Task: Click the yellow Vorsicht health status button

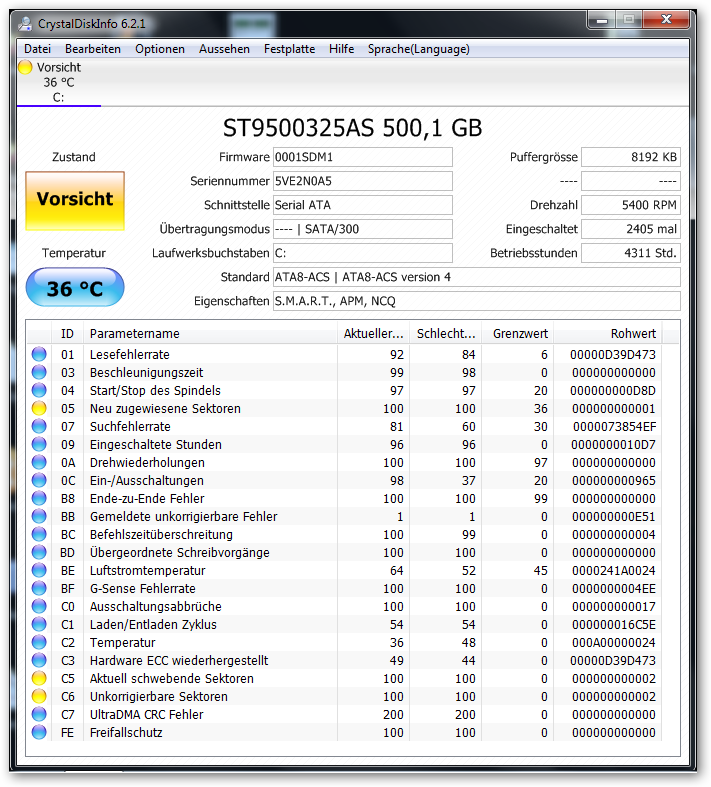Action: coord(75,201)
